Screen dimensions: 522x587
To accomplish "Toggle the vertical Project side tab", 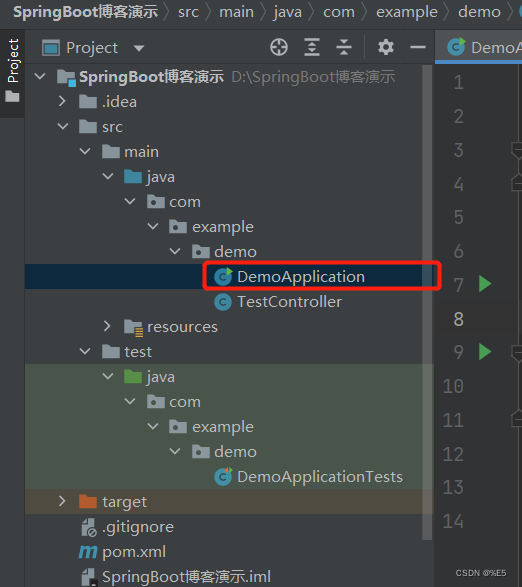I will 12,73.
